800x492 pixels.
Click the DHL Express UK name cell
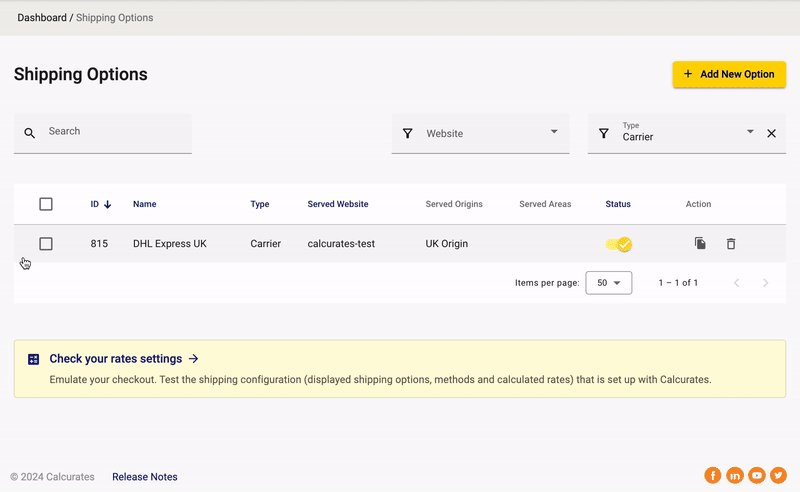(x=170, y=244)
